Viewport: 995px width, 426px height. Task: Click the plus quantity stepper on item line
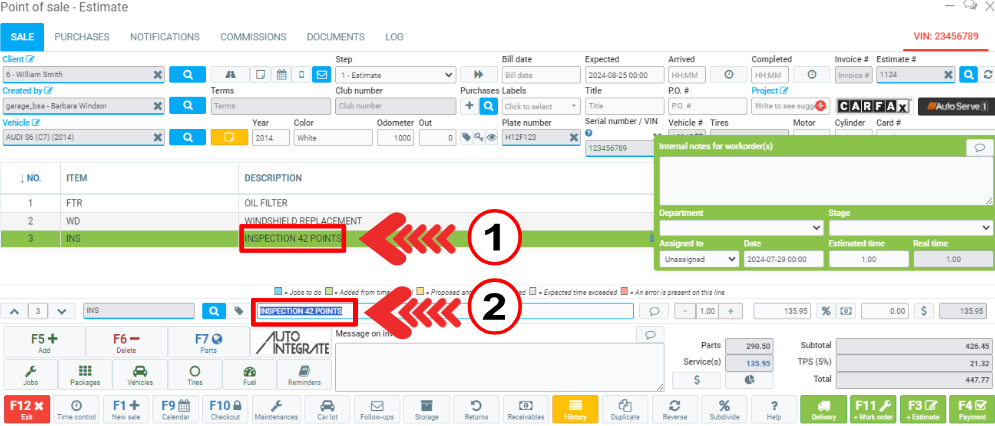point(730,311)
